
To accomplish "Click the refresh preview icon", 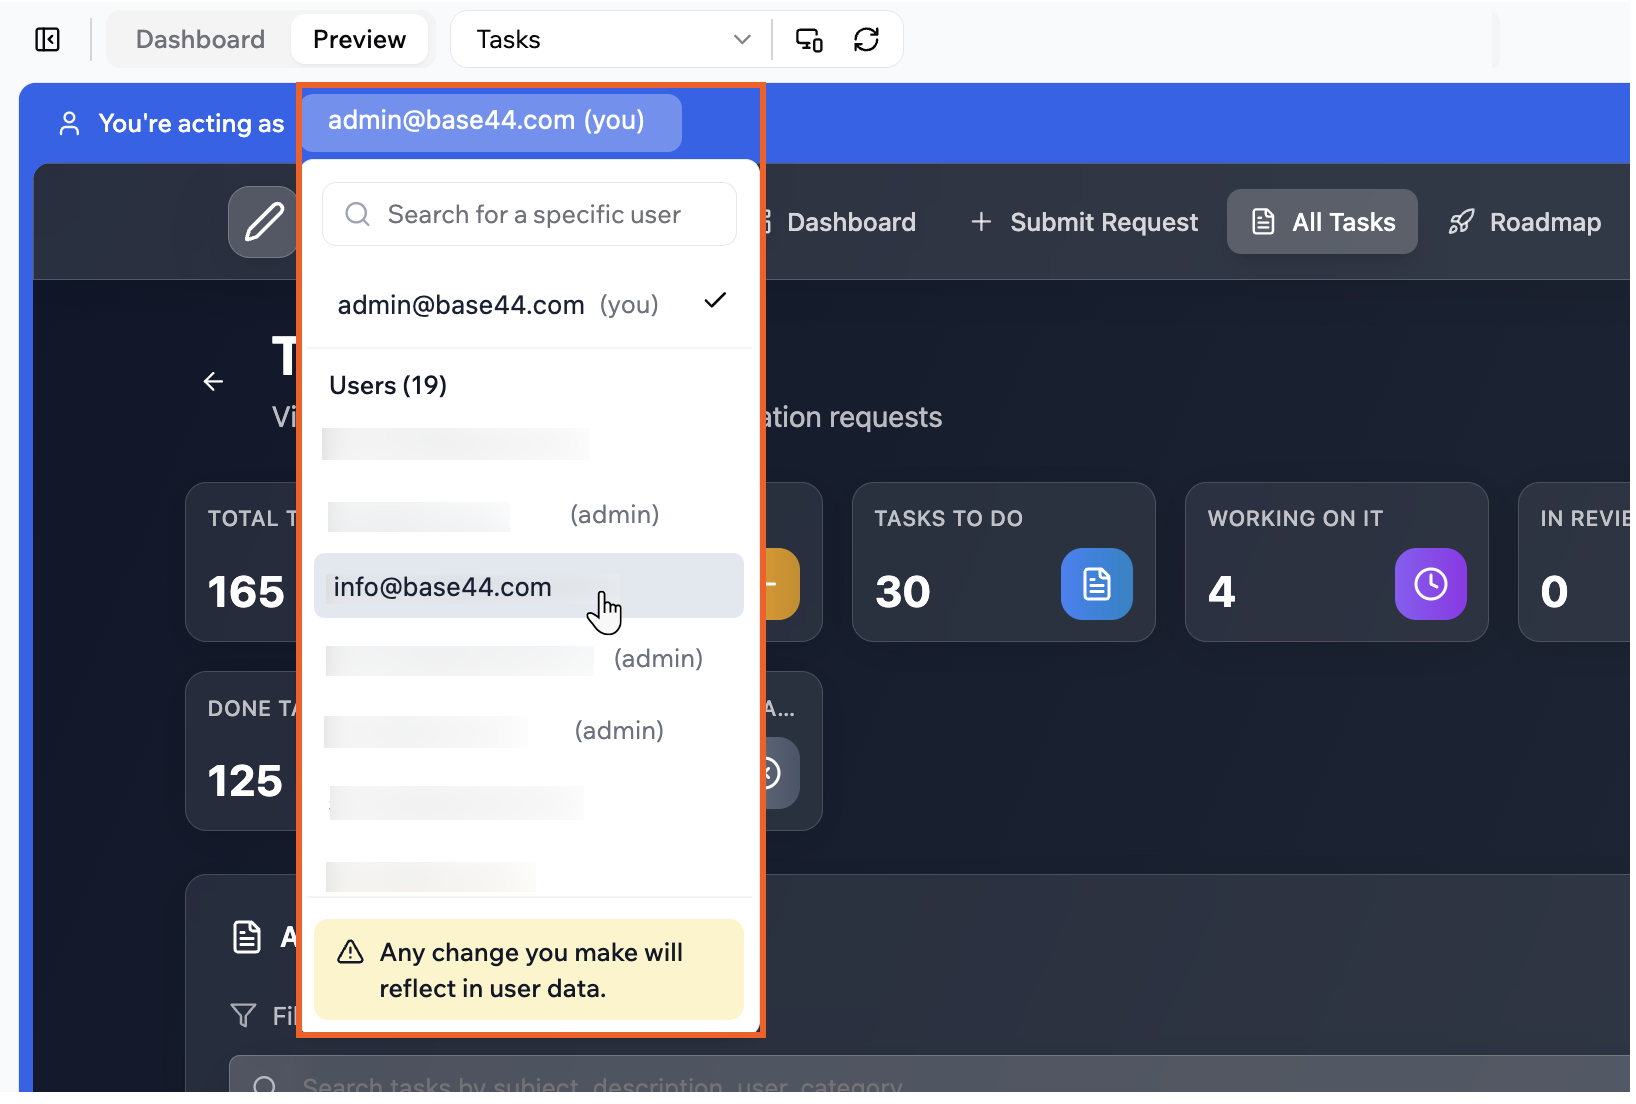I will [x=866, y=39].
